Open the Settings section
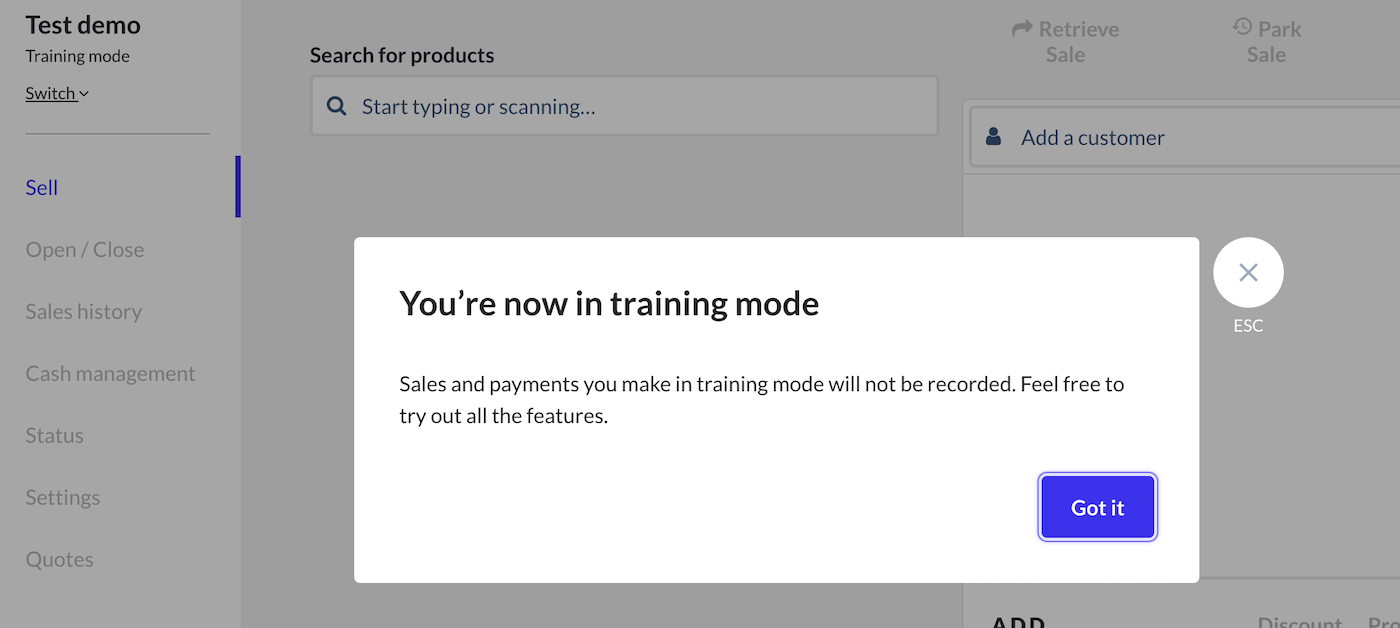This screenshot has width=1400, height=628. [62, 497]
